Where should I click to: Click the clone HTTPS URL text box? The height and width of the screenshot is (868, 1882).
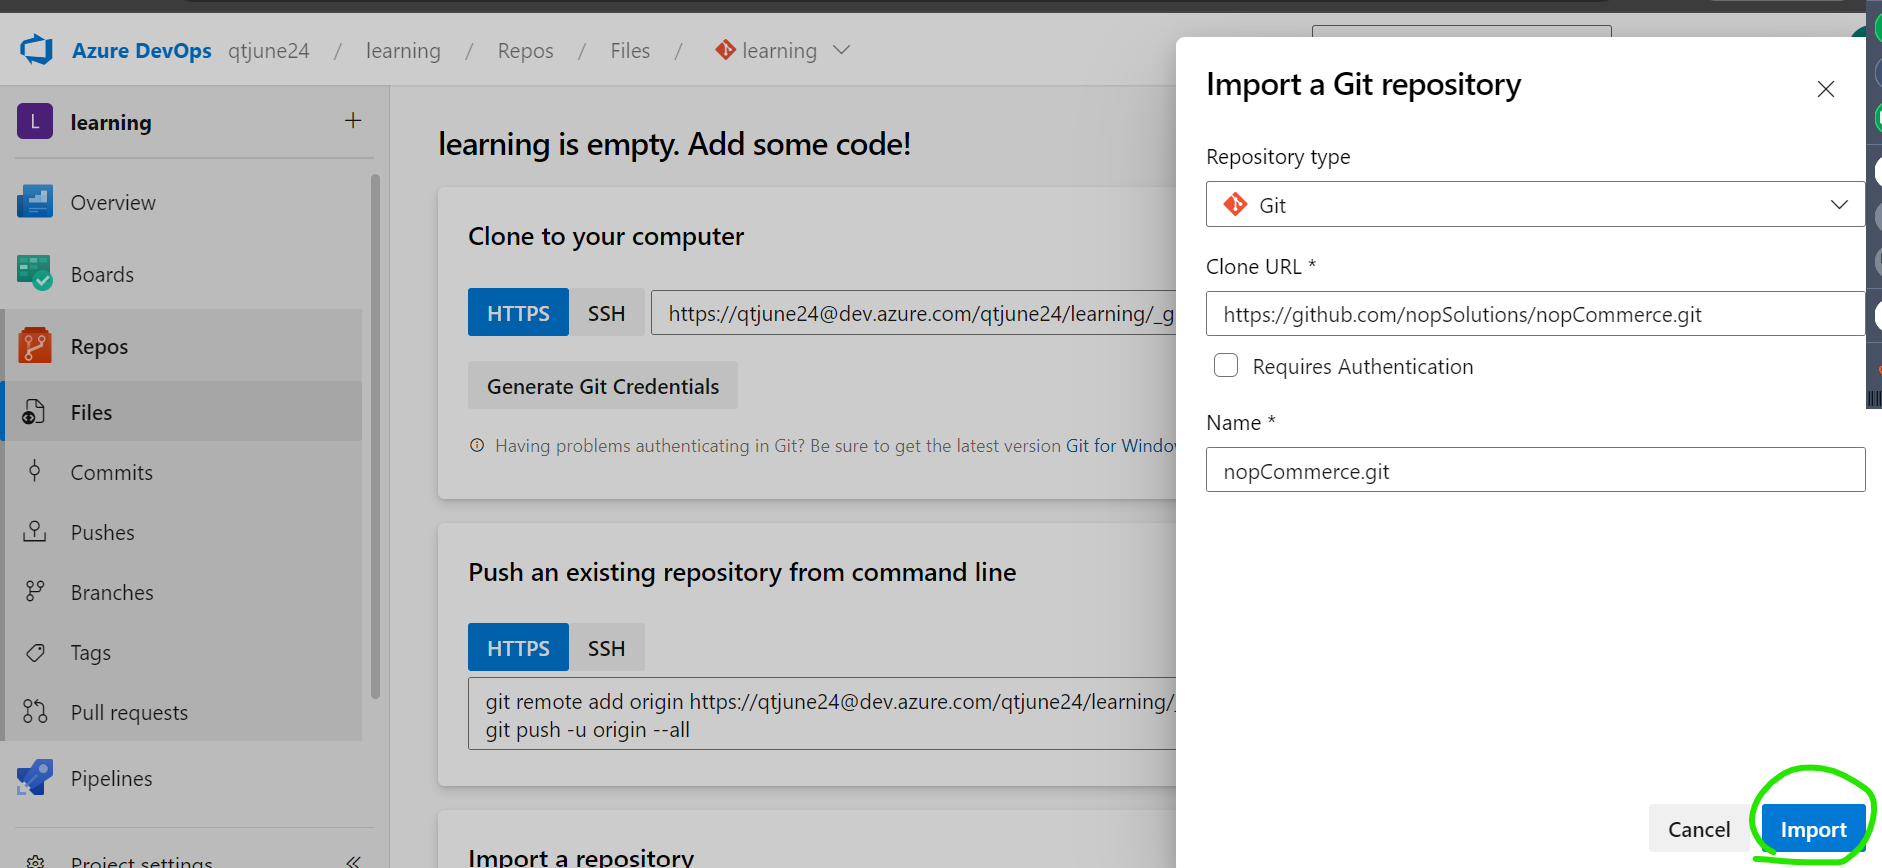click(914, 313)
